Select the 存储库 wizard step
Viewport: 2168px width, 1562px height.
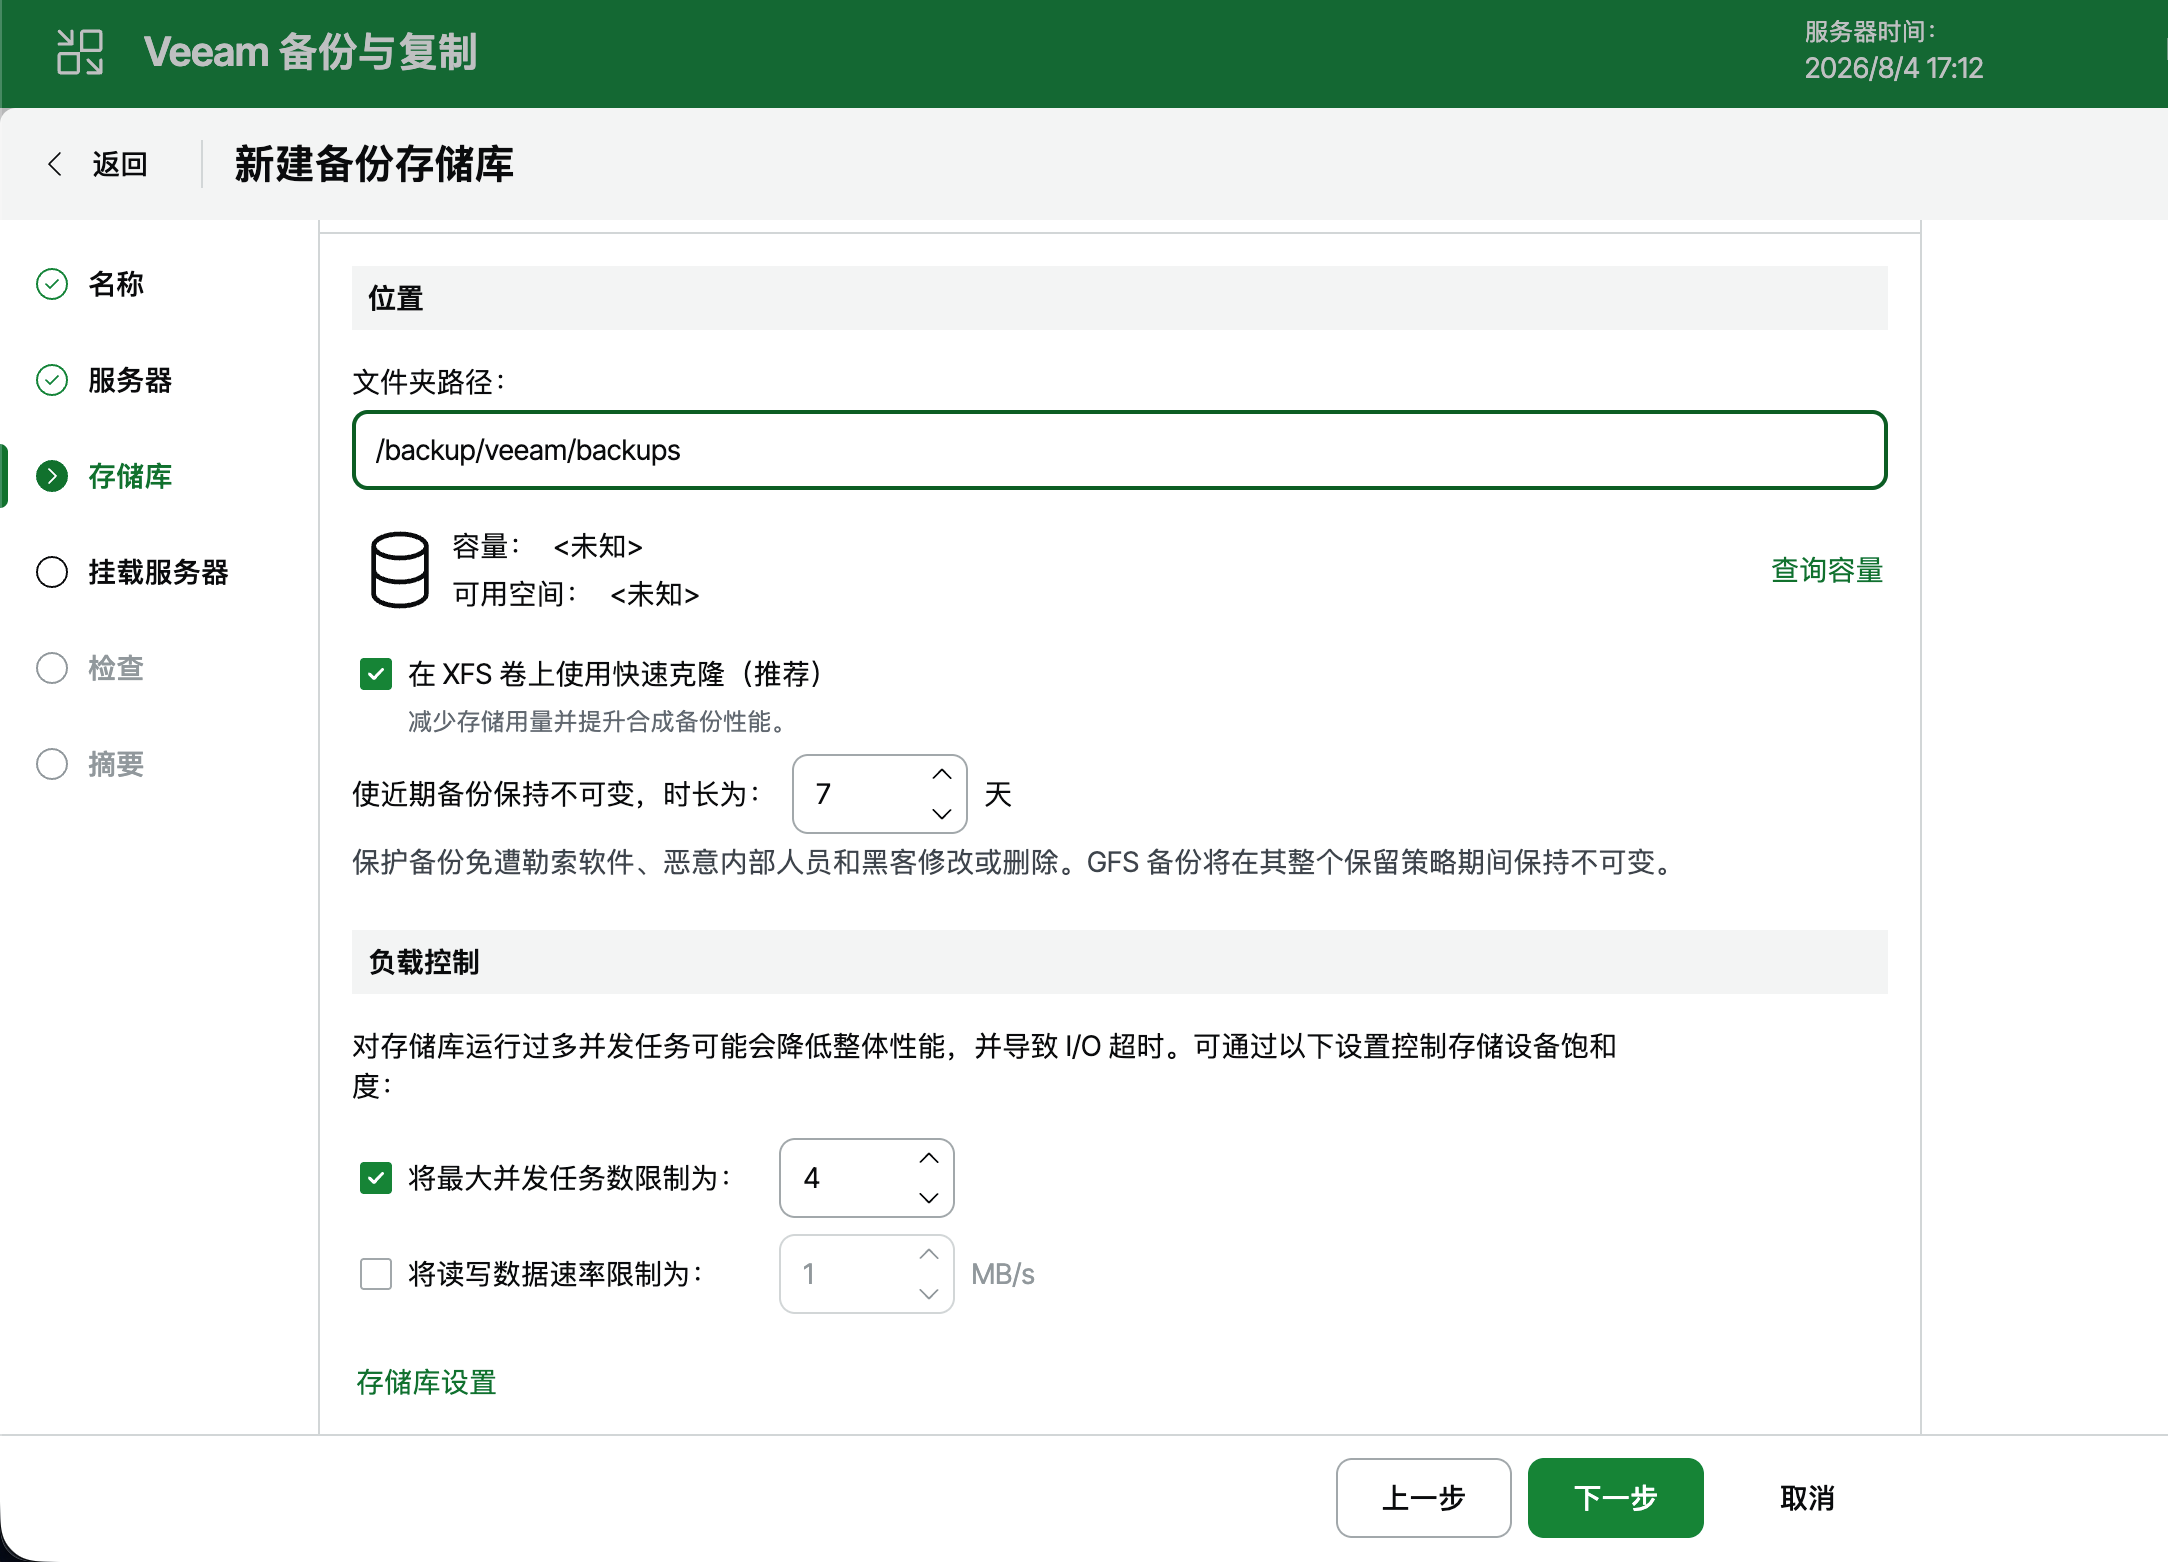pyautogui.click(x=130, y=476)
